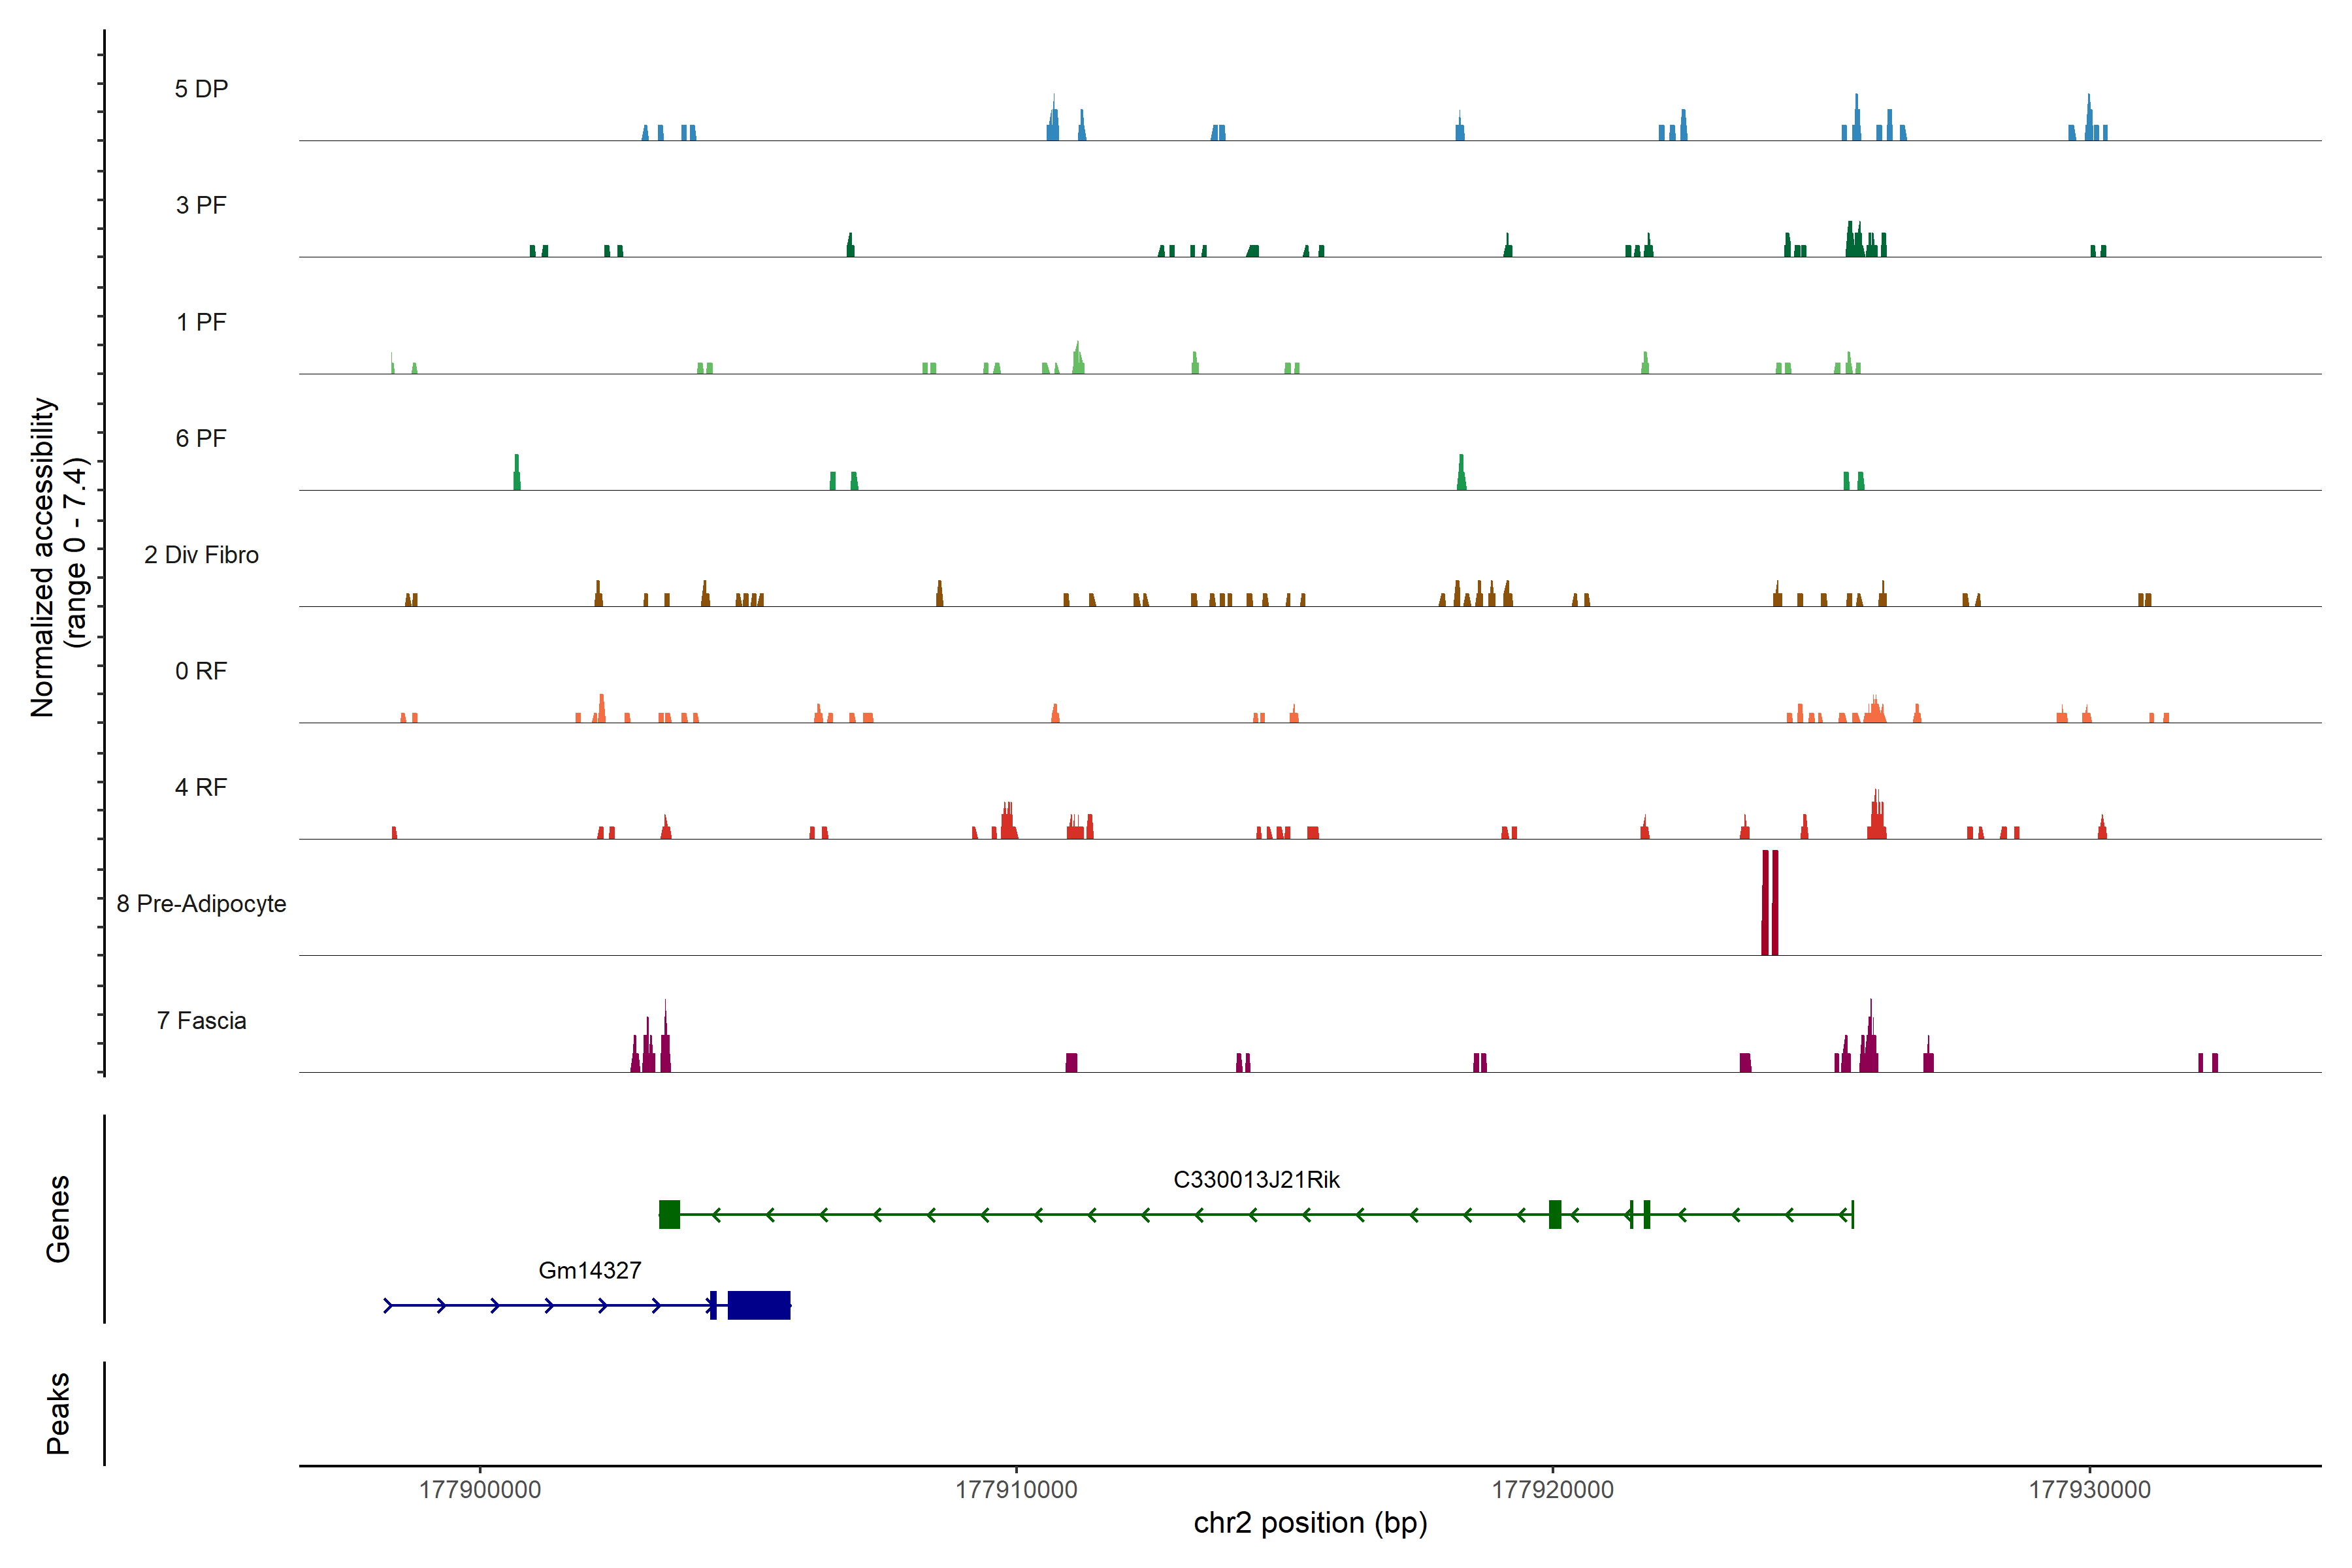Image resolution: width=2352 pixels, height=1568 pixels.
Task: Select the 8 Pre-Adipocyte track label
Action: coord(201,904)
